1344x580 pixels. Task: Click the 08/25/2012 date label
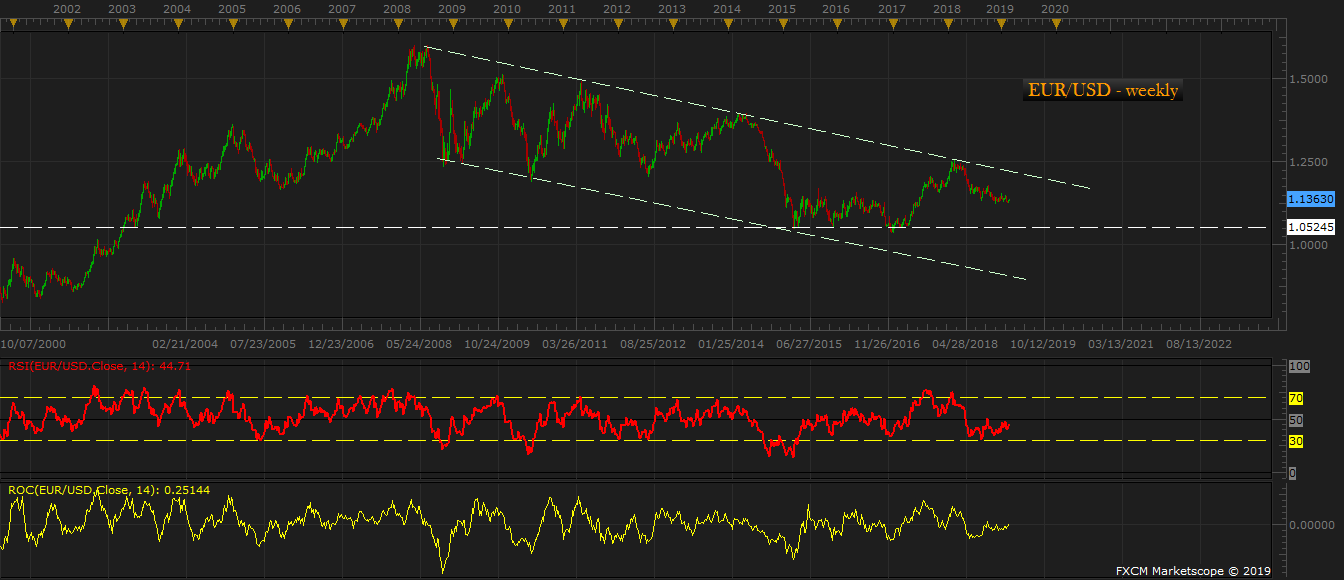coord(653,343)
